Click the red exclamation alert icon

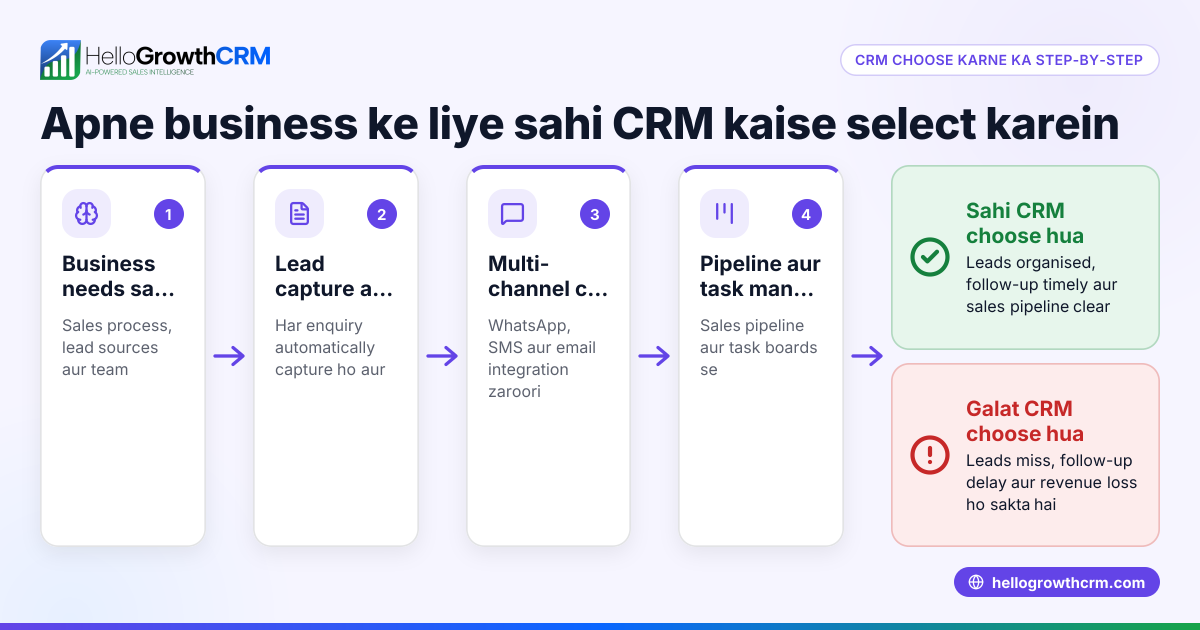930,455
